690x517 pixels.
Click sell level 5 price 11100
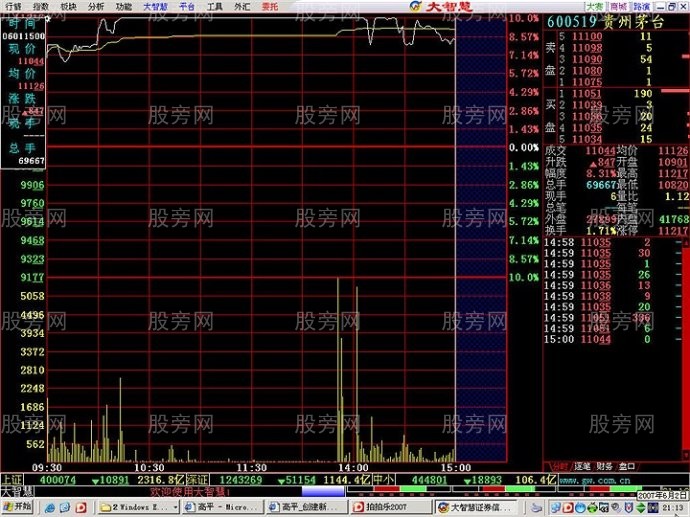587,36
